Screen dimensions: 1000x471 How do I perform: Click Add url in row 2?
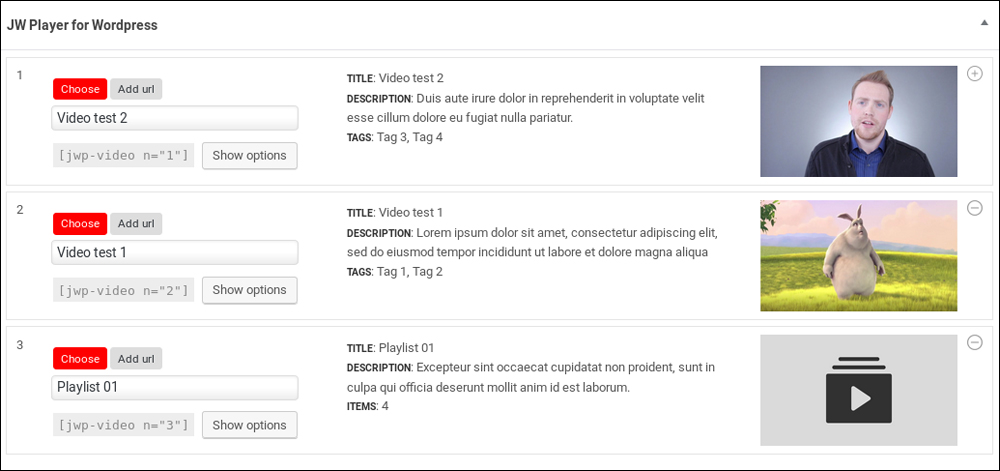pos(136,224)
